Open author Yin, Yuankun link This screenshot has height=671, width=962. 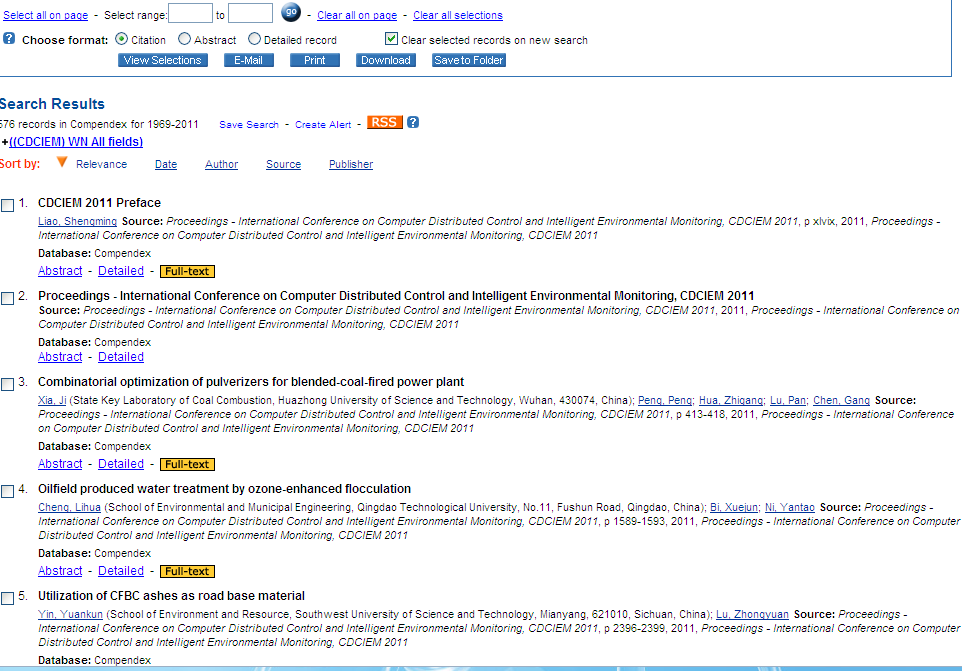(71, 615)
